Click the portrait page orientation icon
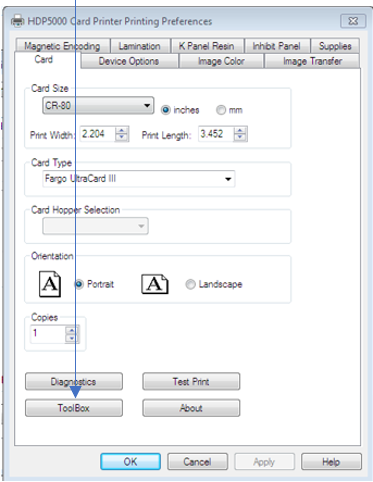 coord(50,284)
